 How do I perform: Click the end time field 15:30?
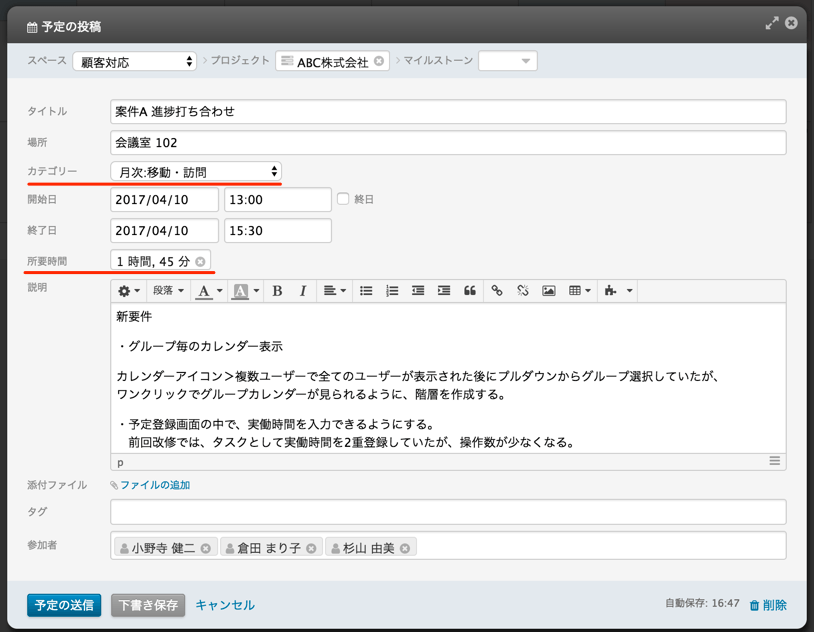(278, 231)
